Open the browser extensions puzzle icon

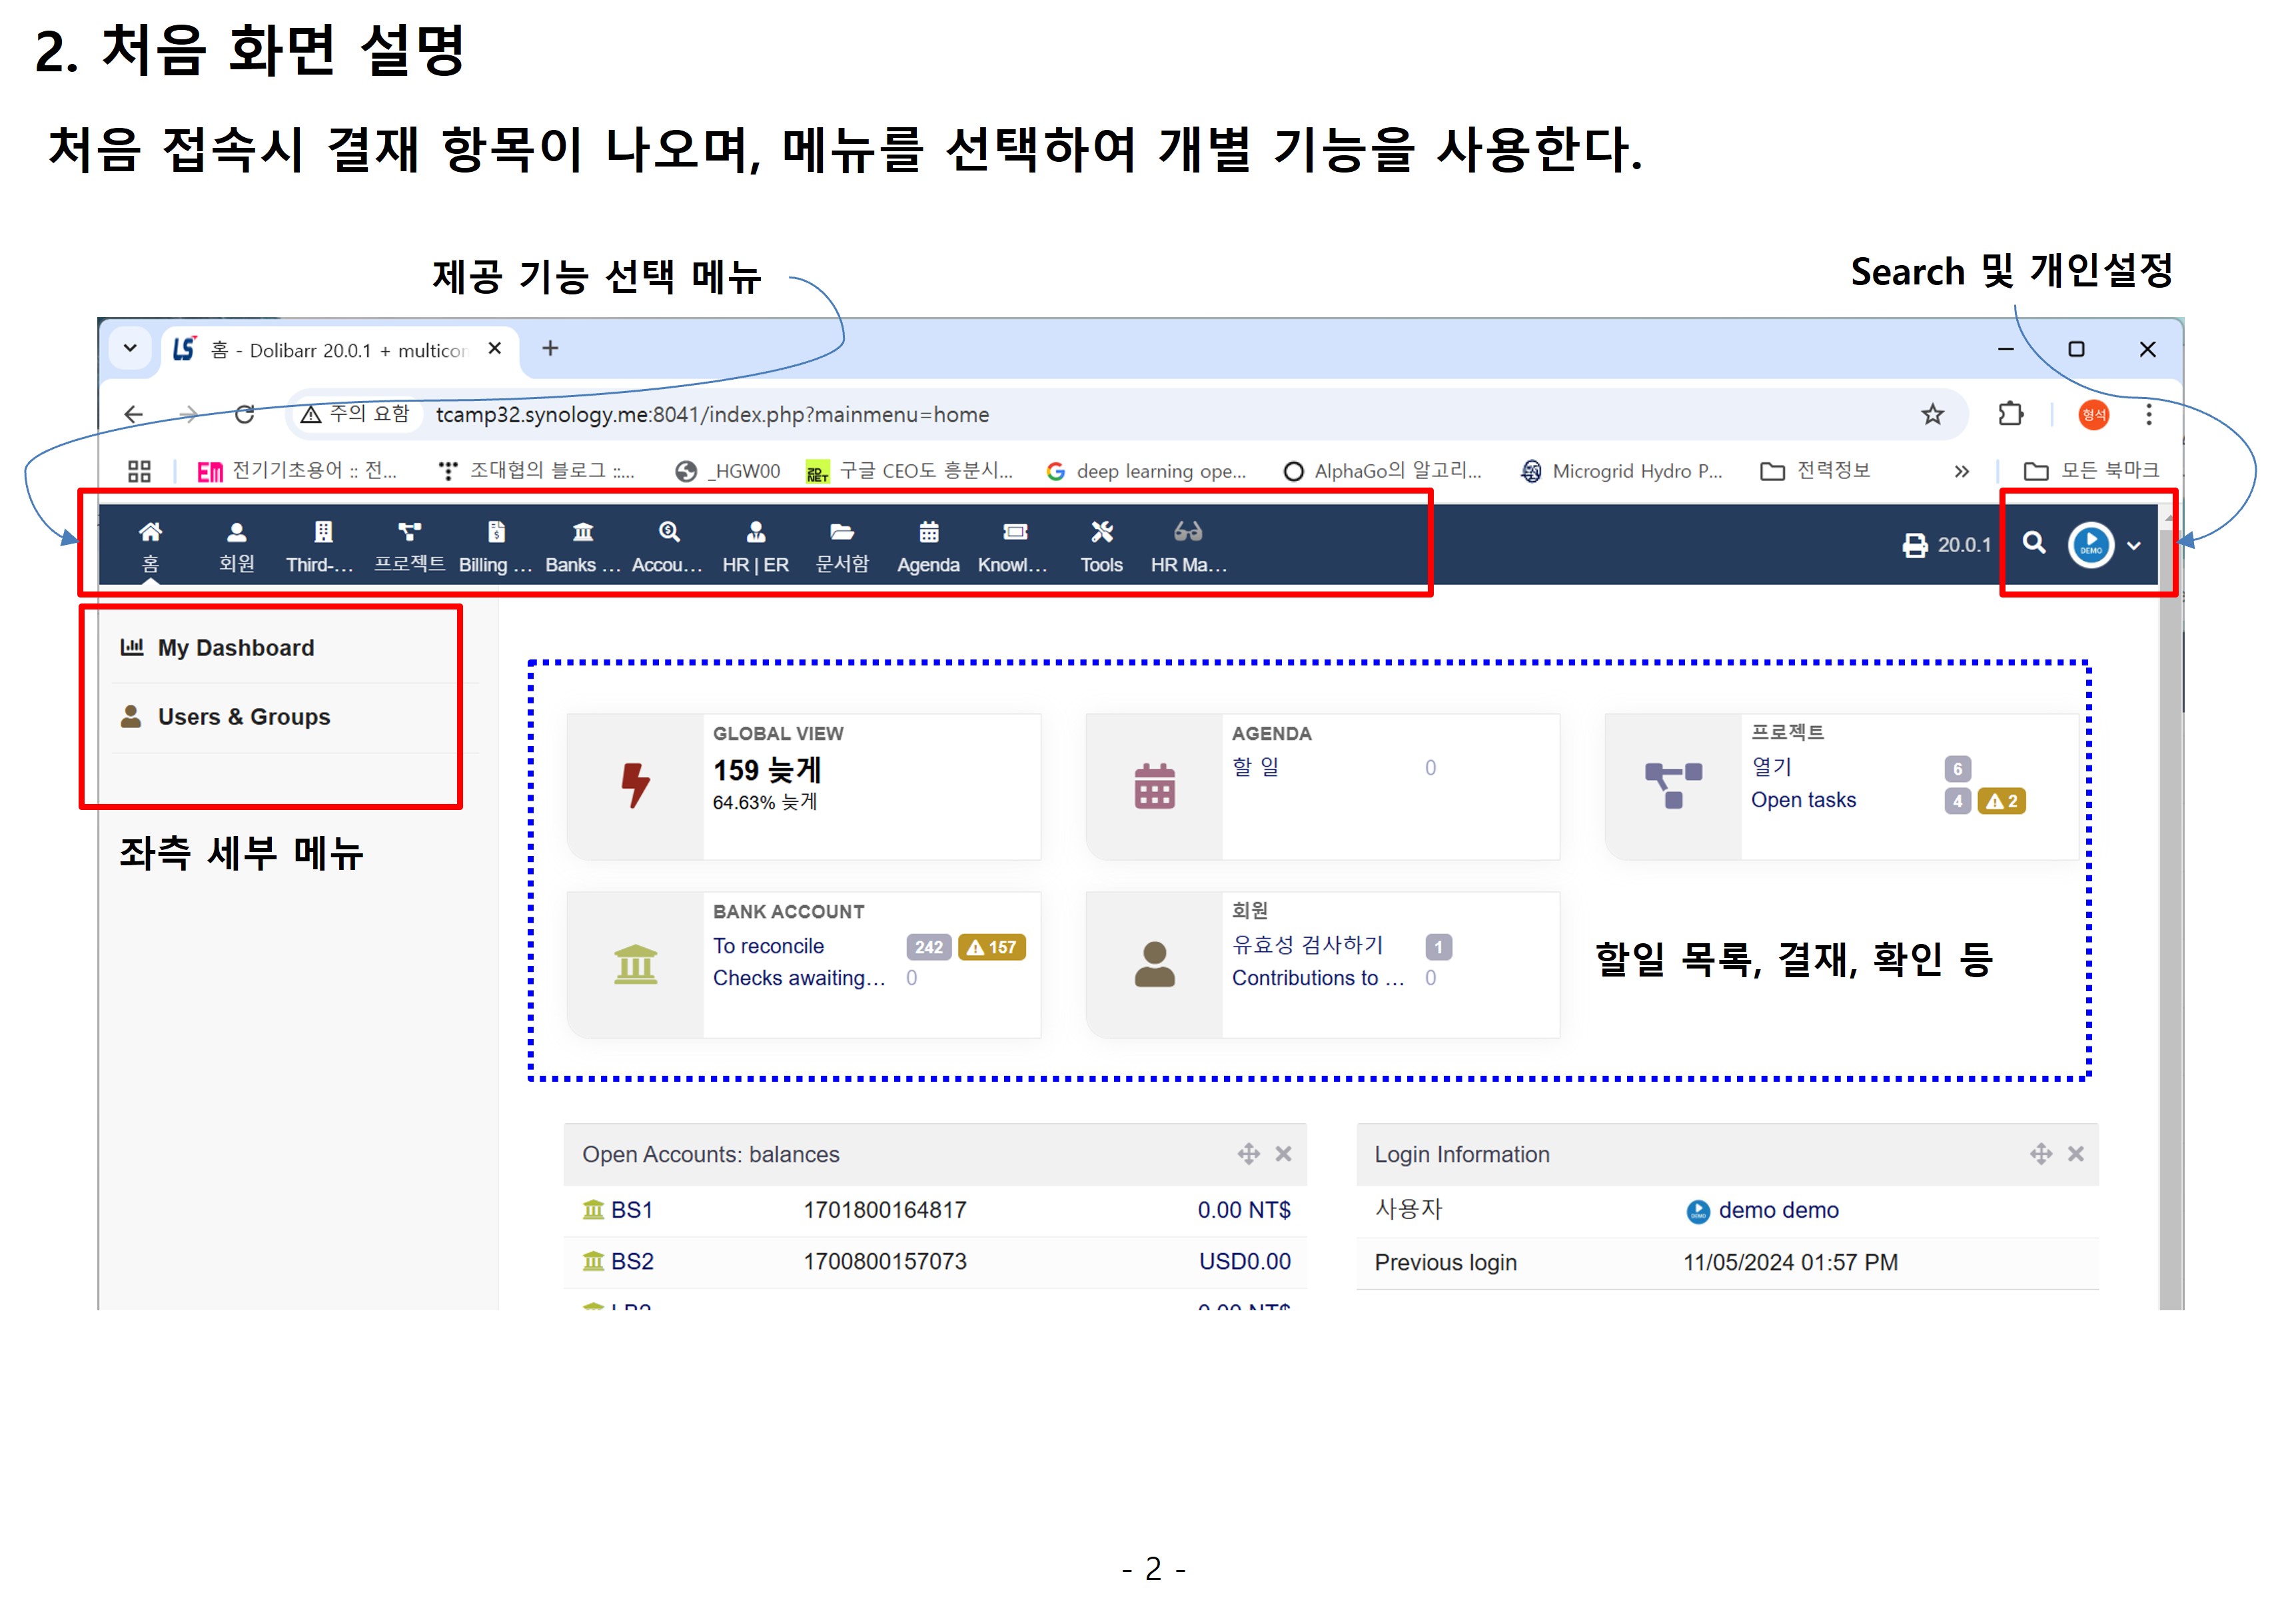(x=2010, y=415)
